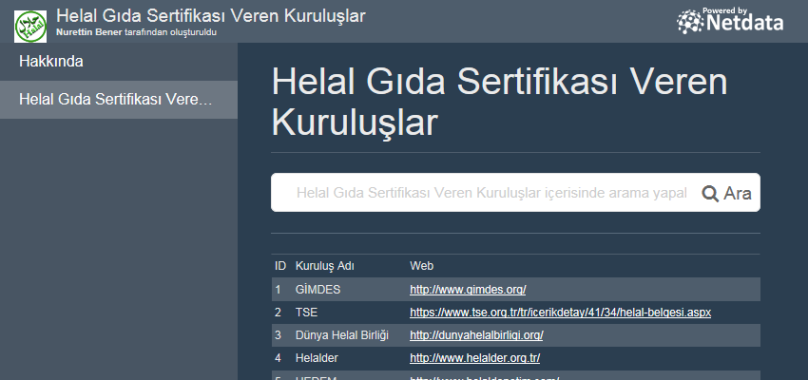This screenshot has width=808, height=380.
Task: Select the GİMDES table cell
Action: tap(318, 290)
